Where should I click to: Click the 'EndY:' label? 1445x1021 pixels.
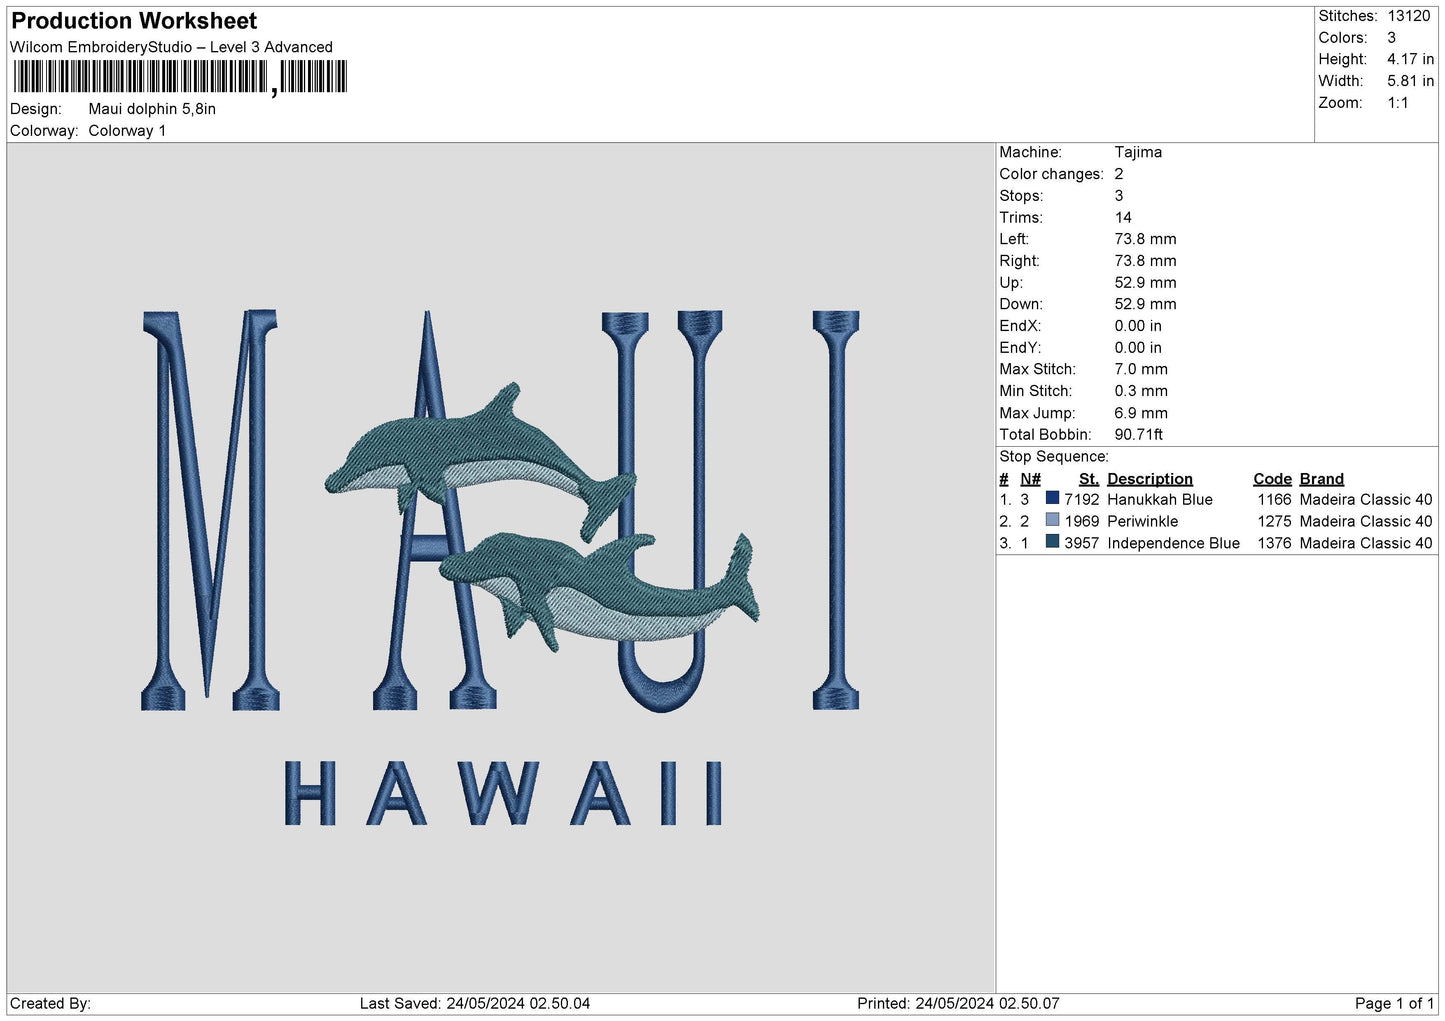1020,348
